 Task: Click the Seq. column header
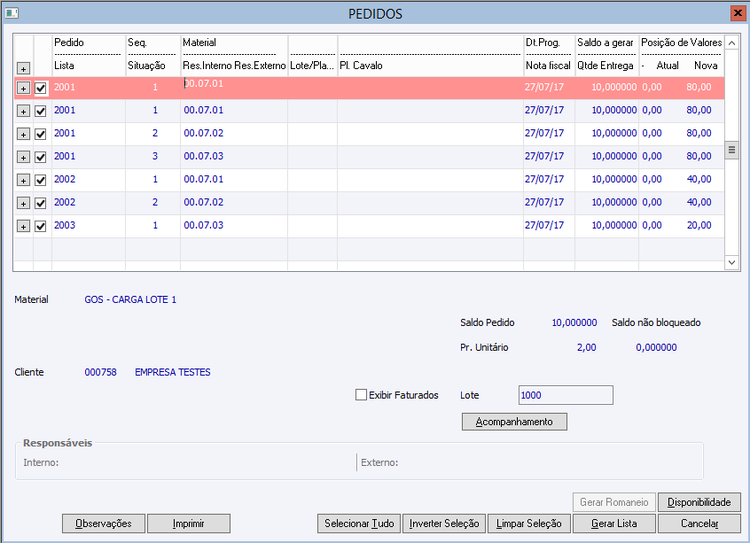(x=137, y=43)
